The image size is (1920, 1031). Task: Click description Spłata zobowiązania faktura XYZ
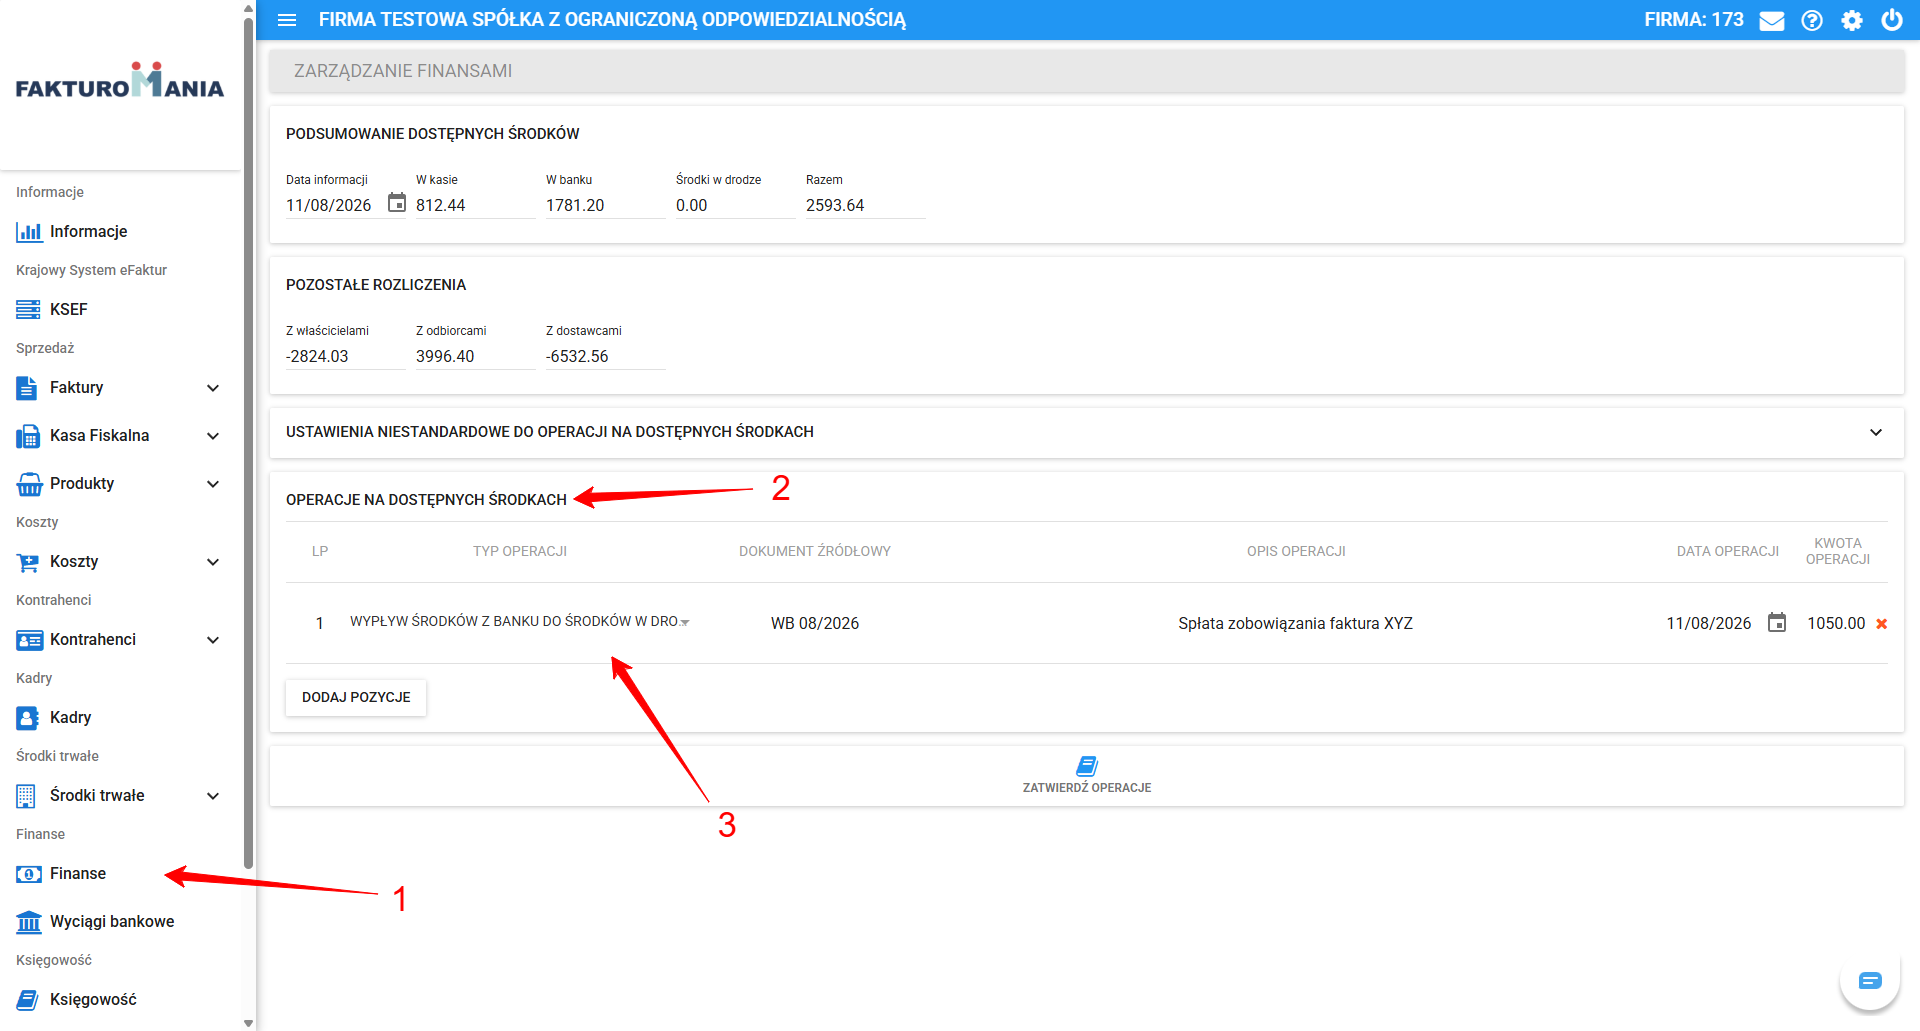(x=1296, y=623)
